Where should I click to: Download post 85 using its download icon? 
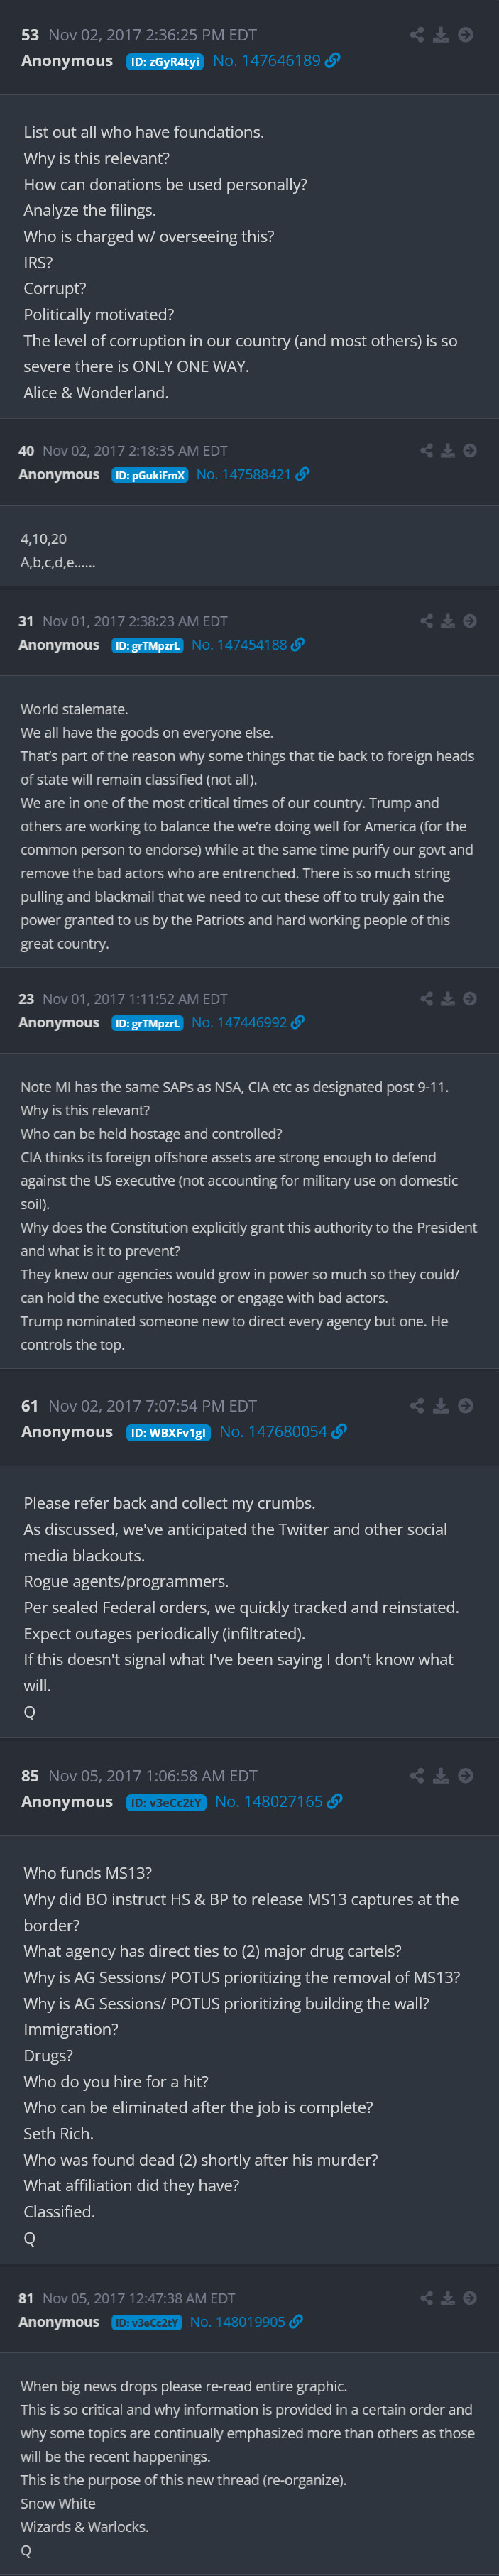441,1776
